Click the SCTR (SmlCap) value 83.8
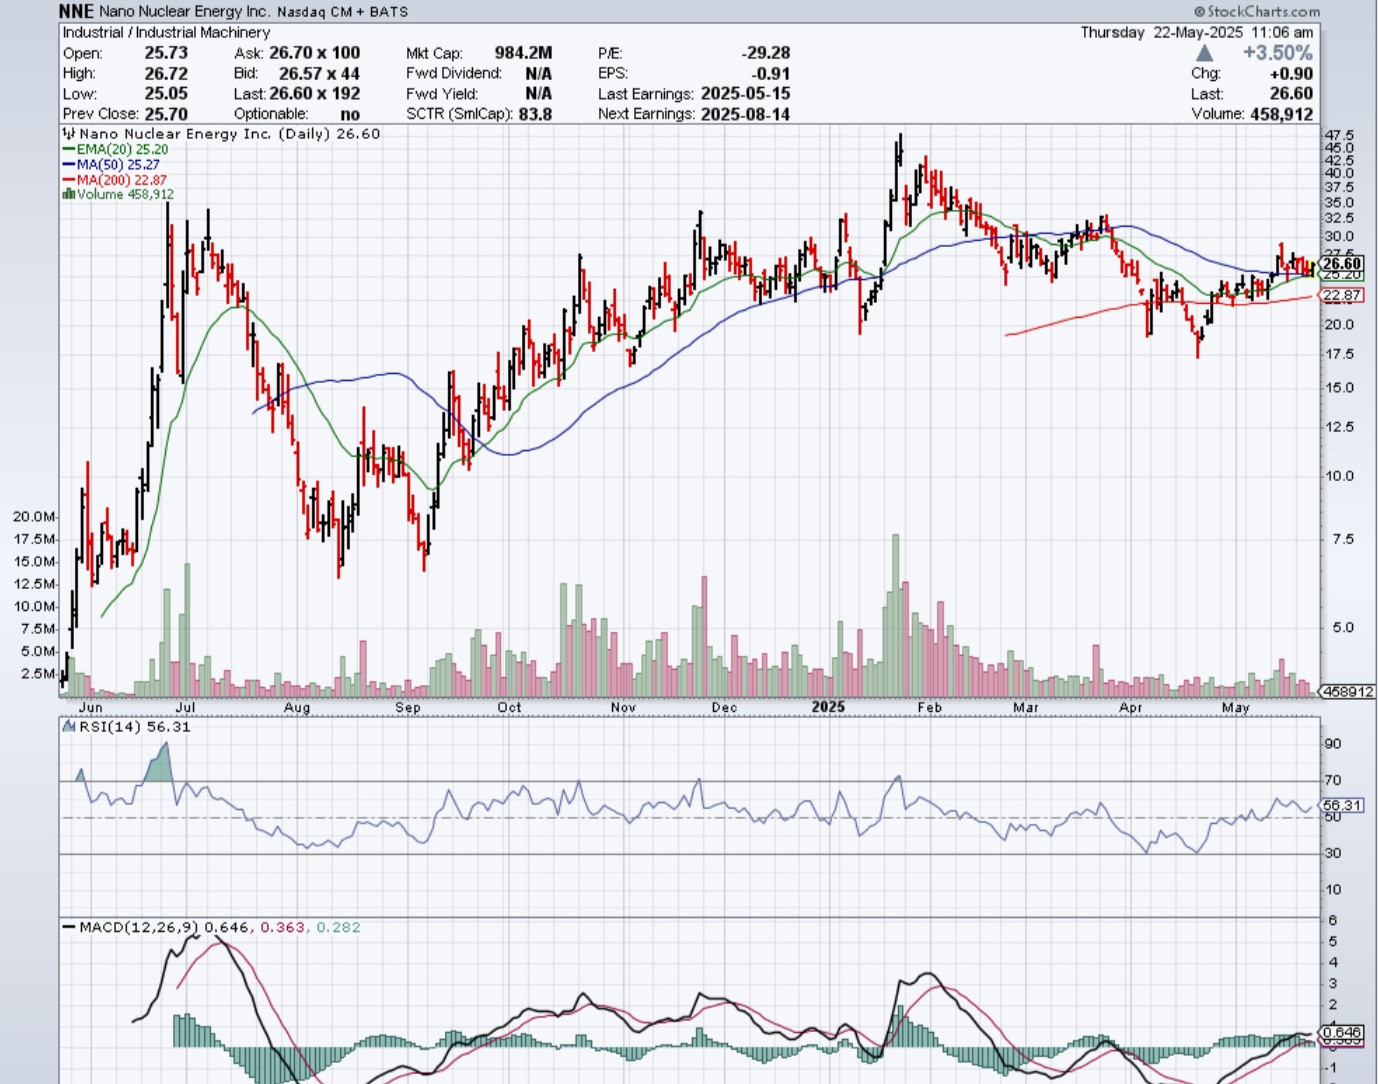Viewport: 1378px width, 1084px height. [x=535, y=114]
